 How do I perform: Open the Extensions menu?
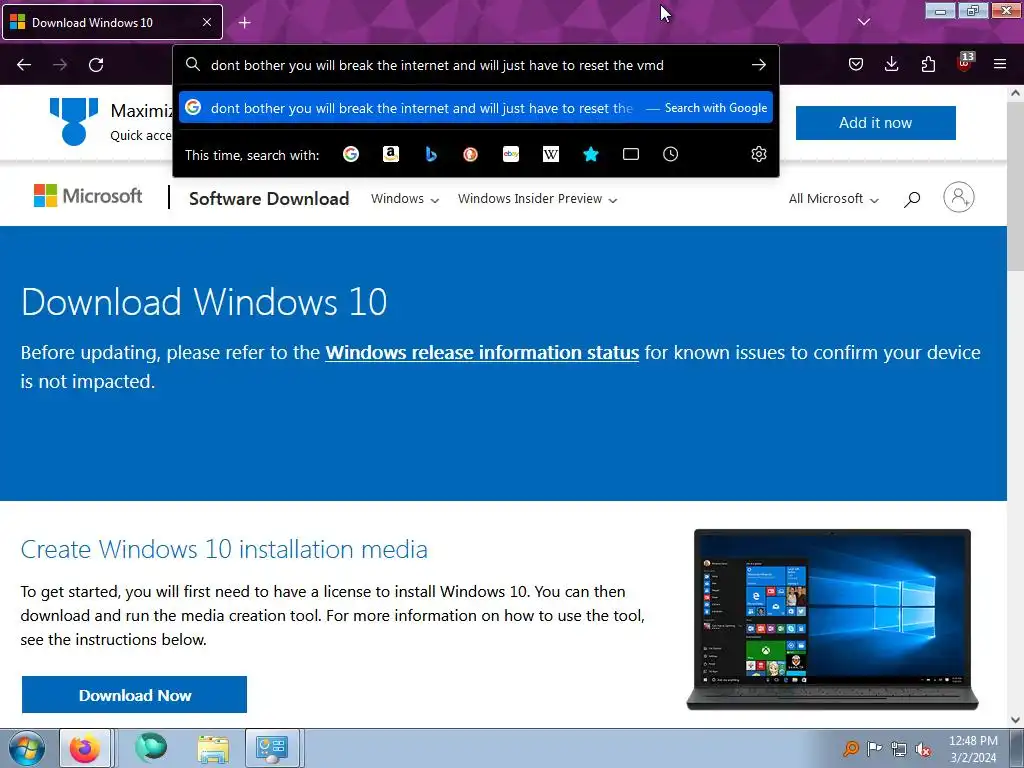[928, 64]
